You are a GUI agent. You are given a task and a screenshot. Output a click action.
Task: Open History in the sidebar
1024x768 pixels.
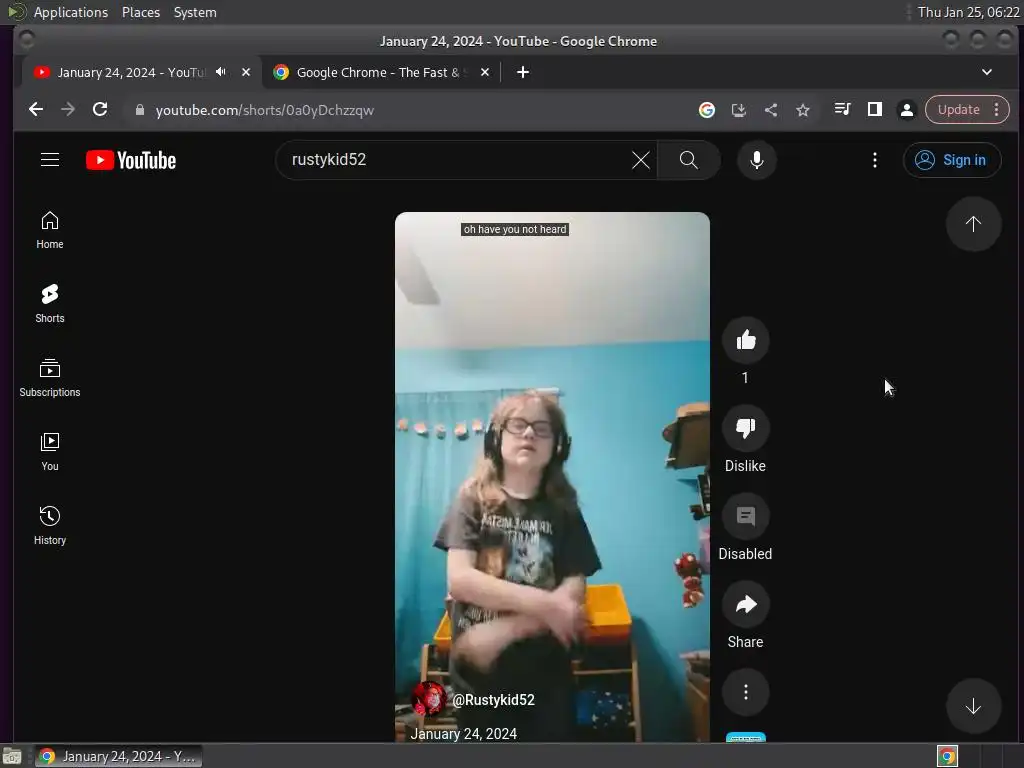[50, 526]
